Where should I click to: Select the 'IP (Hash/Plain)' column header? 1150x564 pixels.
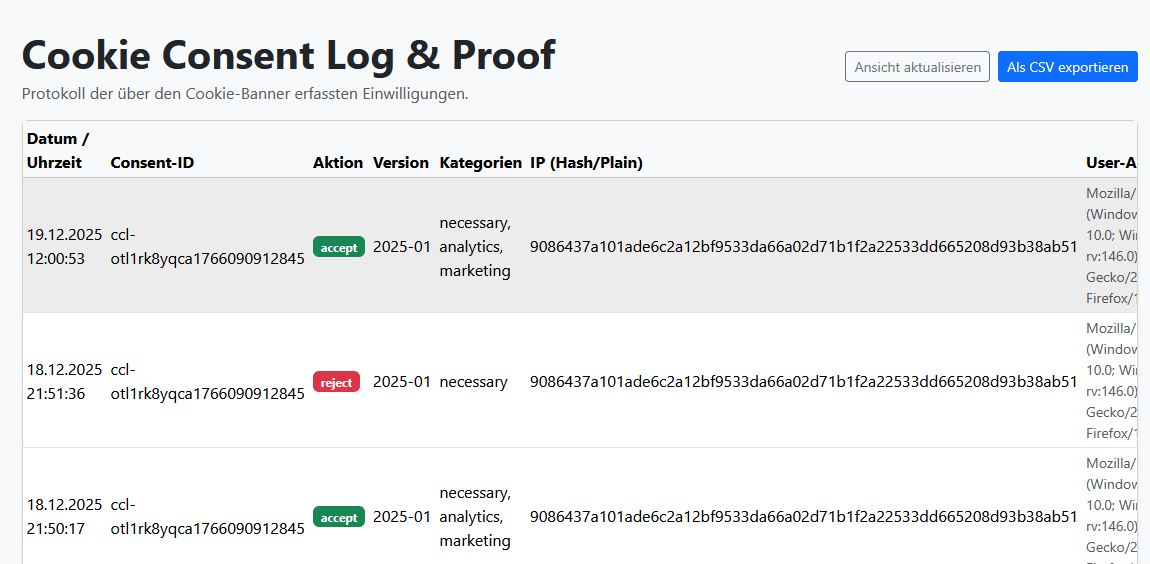pyautogui.click(x=586, y=162)
